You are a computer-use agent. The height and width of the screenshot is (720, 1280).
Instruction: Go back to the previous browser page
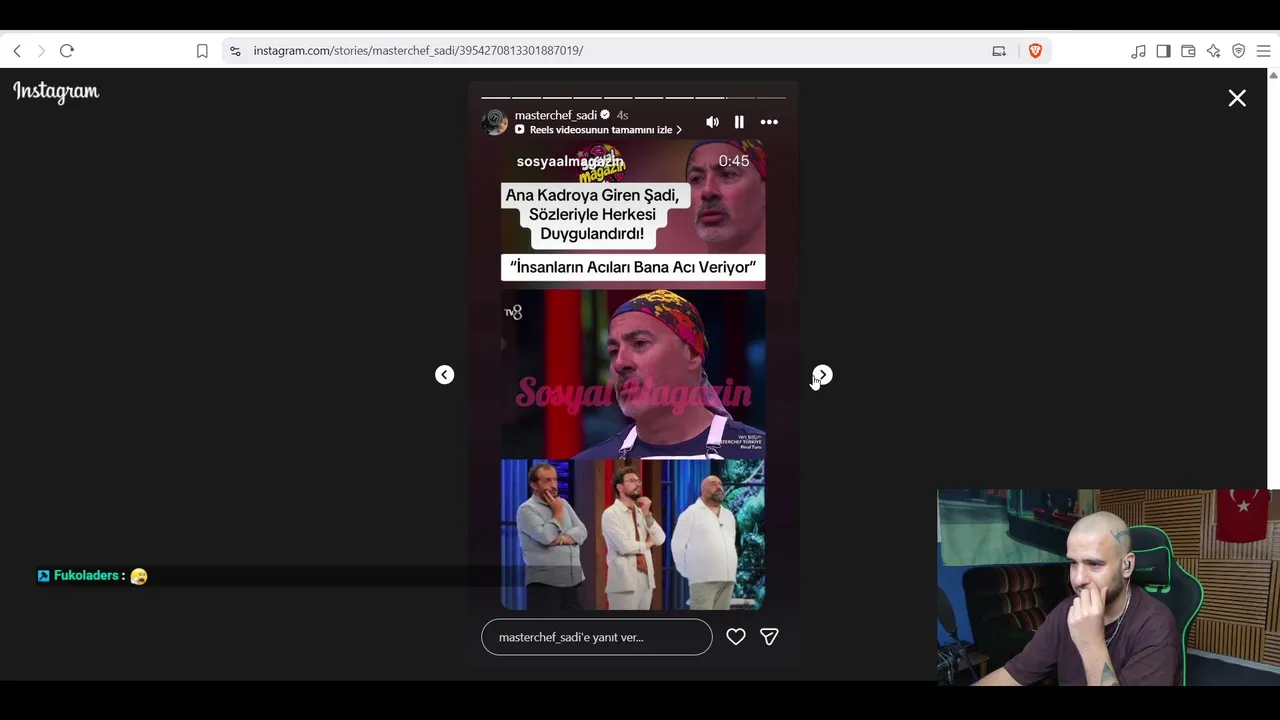(17, 51)
